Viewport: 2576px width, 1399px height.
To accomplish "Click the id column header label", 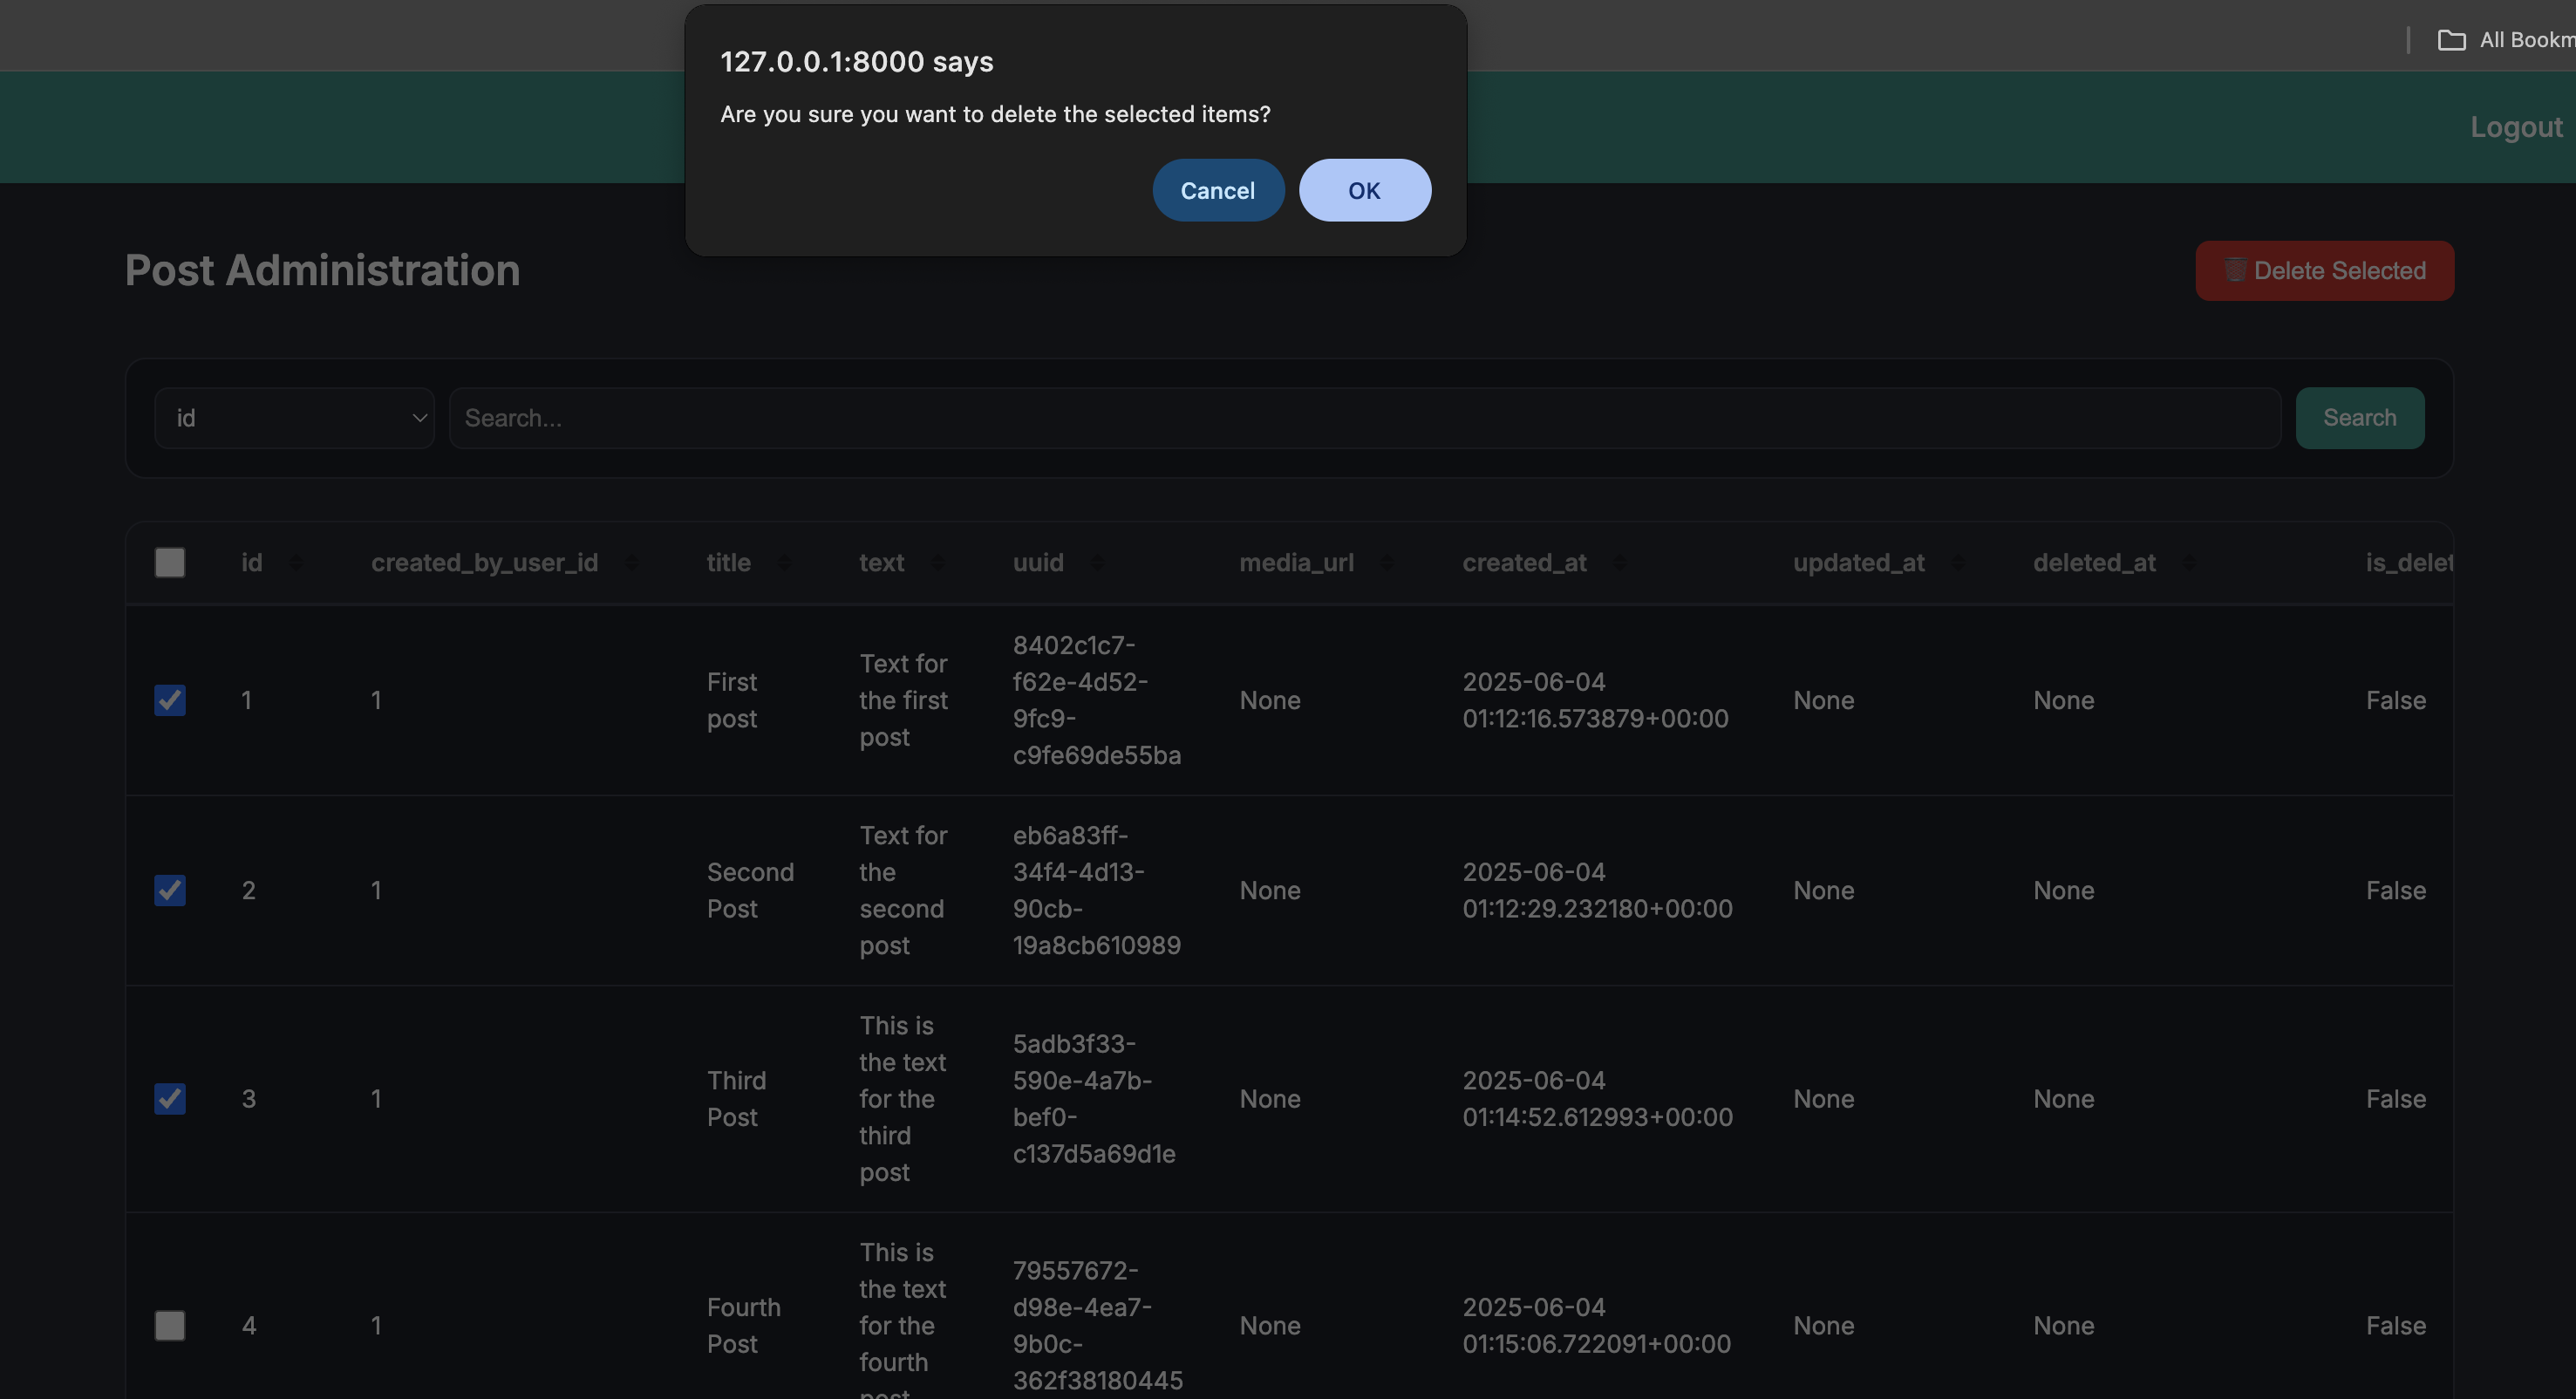I will [252, 563].
